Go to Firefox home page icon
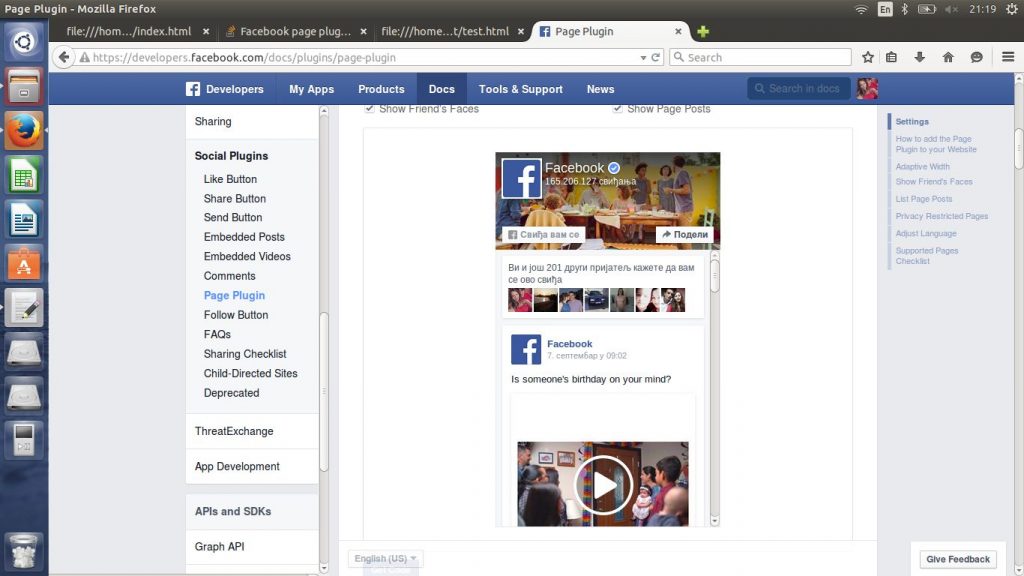The height and width of the screenshot is (576, 1024). [x=948, y=57]
